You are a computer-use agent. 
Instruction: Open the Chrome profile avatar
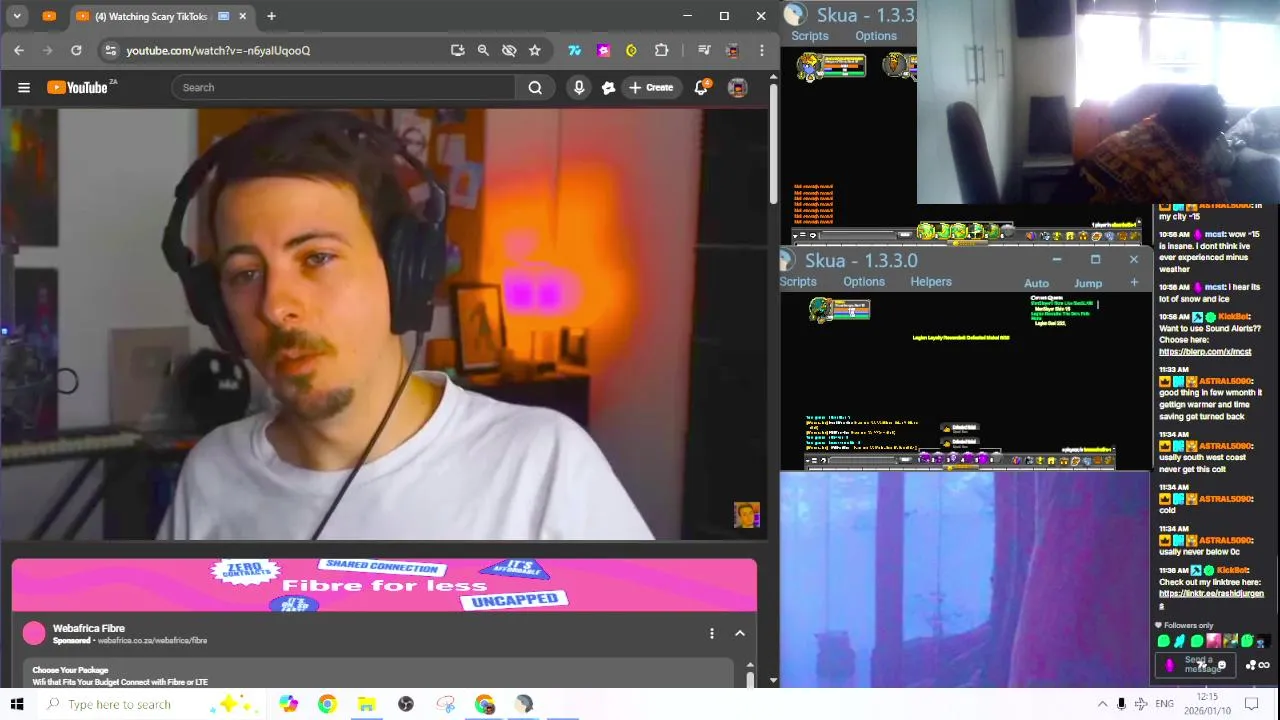tap(732, 50)
